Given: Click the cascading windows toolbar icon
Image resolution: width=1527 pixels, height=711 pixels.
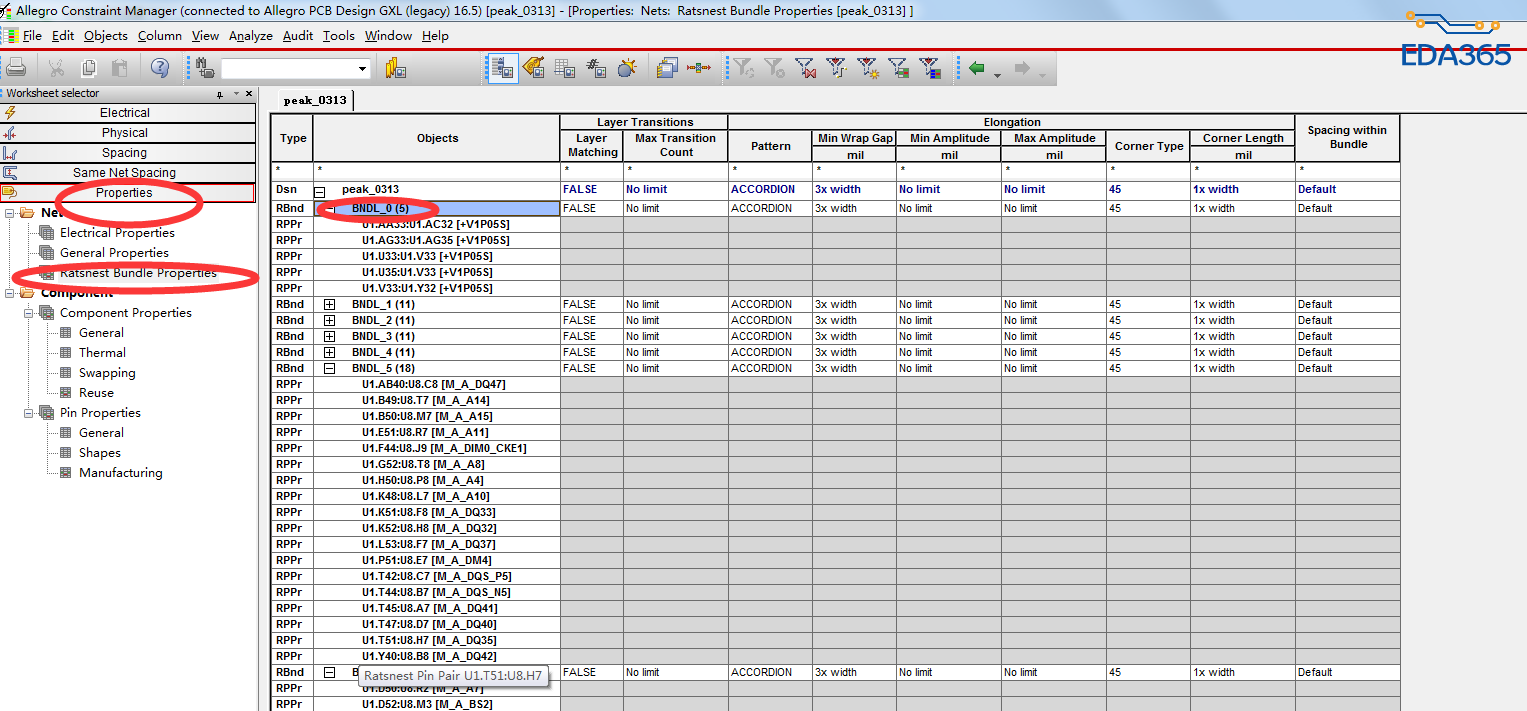Looking at the screenshot, I should [668, 68].
